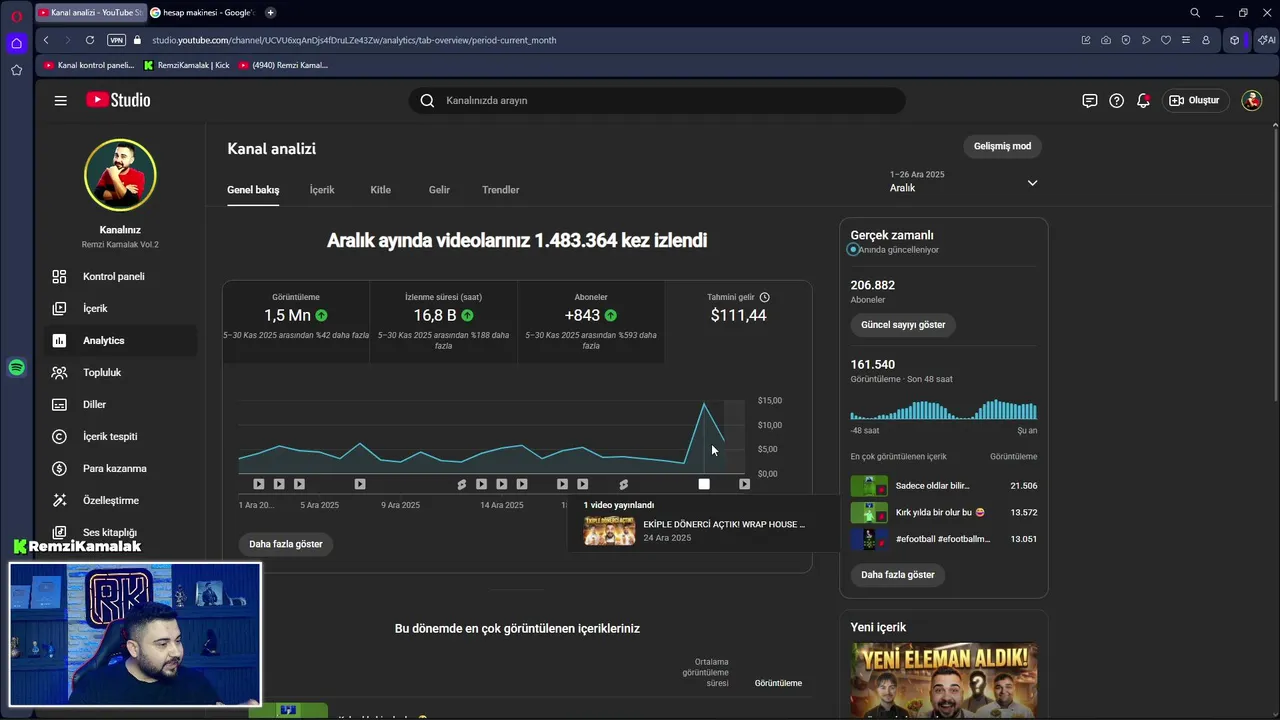
Task: Open the Spotify sidebar icon
Action: tap(16, 368)
